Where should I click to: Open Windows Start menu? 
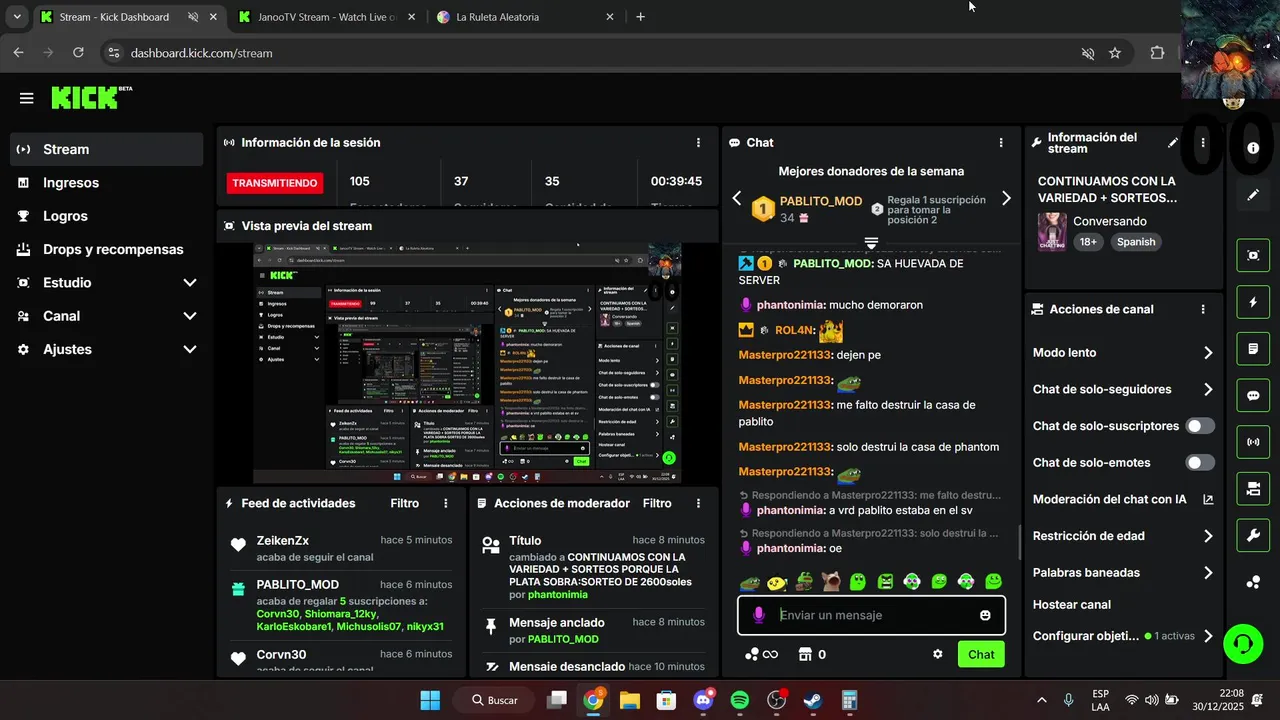[x=430, y=700]
